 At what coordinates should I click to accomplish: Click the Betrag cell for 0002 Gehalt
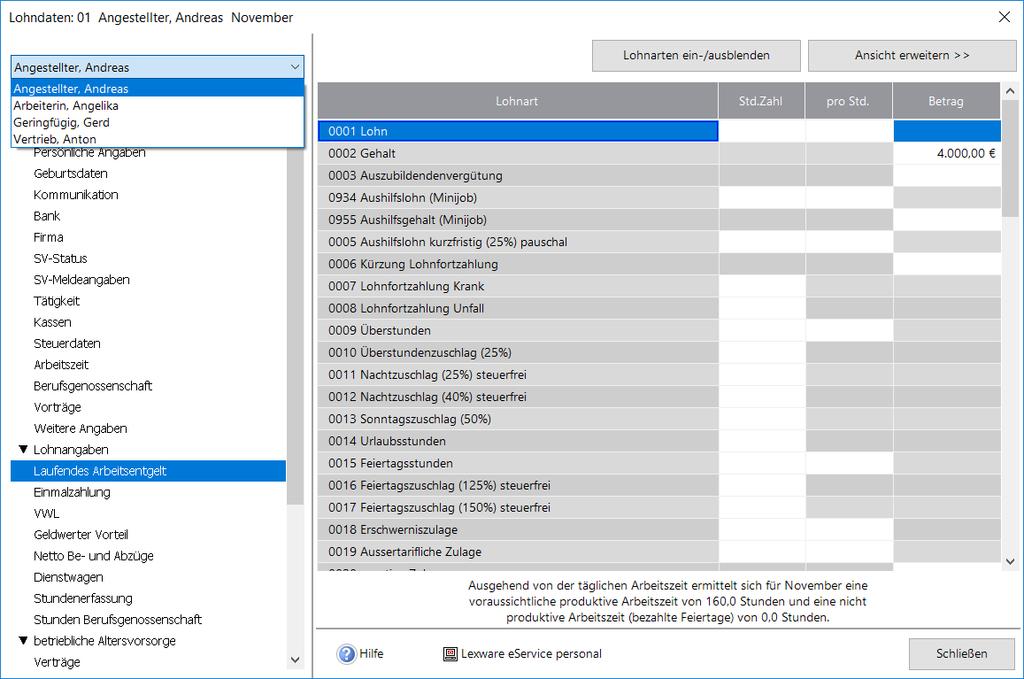point(946,153)
